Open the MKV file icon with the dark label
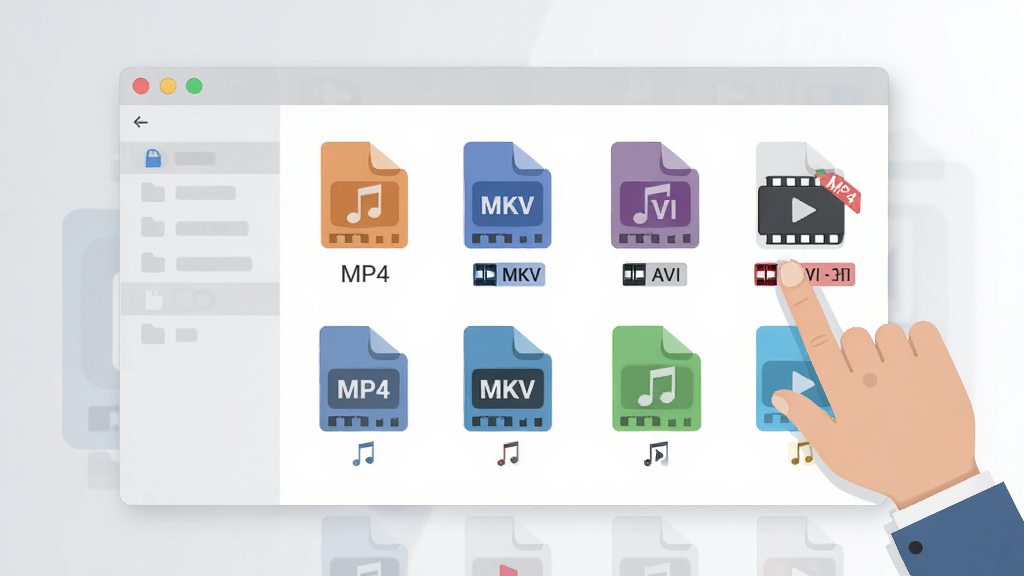 click(507, 379)
